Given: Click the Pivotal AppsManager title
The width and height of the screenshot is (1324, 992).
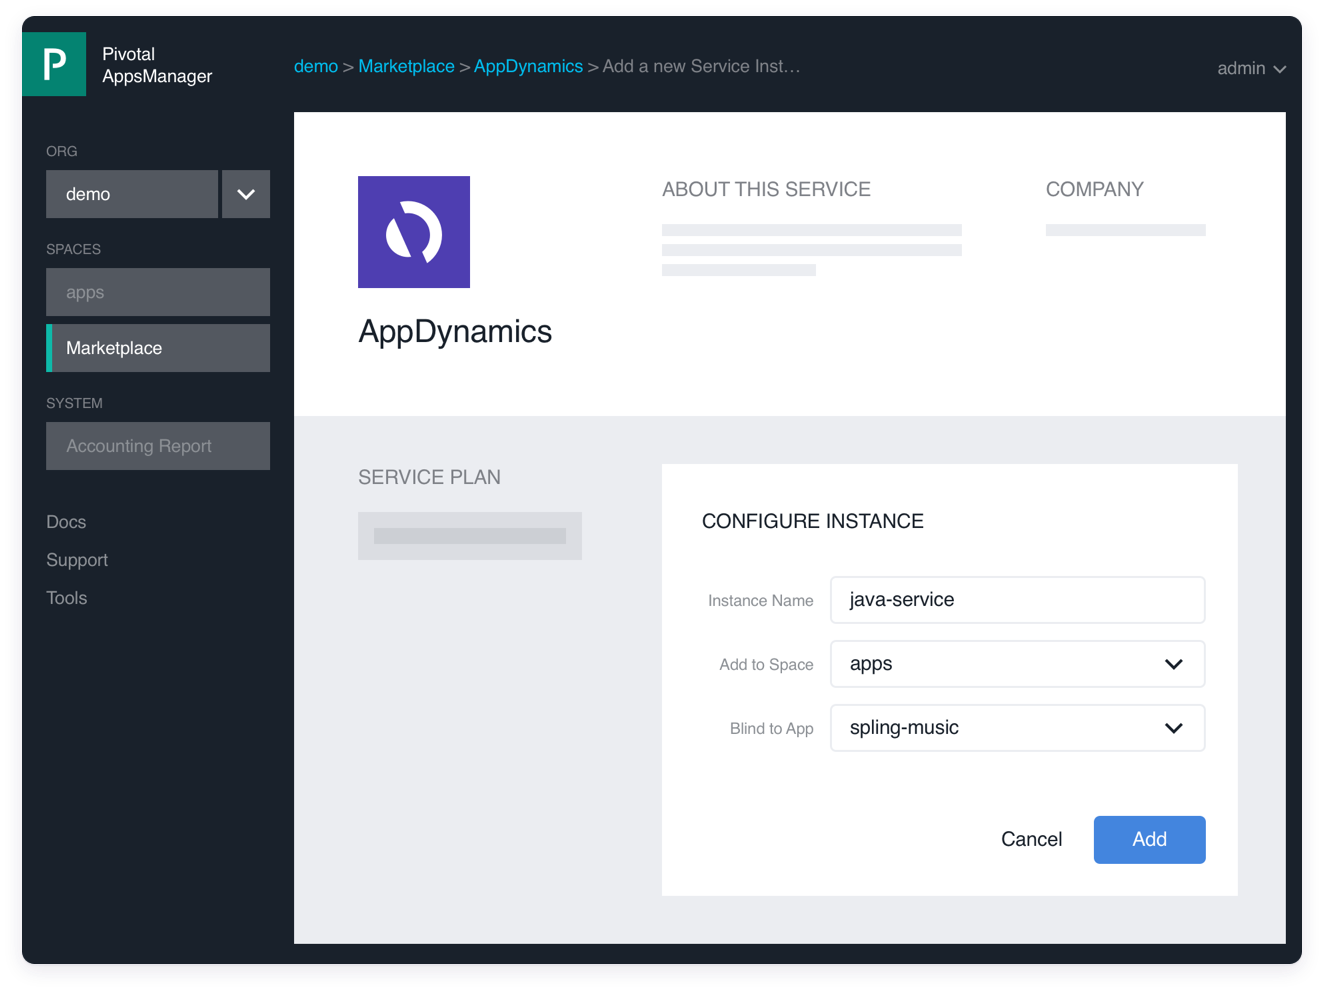Looking at the screenshot, I should 157,65.
